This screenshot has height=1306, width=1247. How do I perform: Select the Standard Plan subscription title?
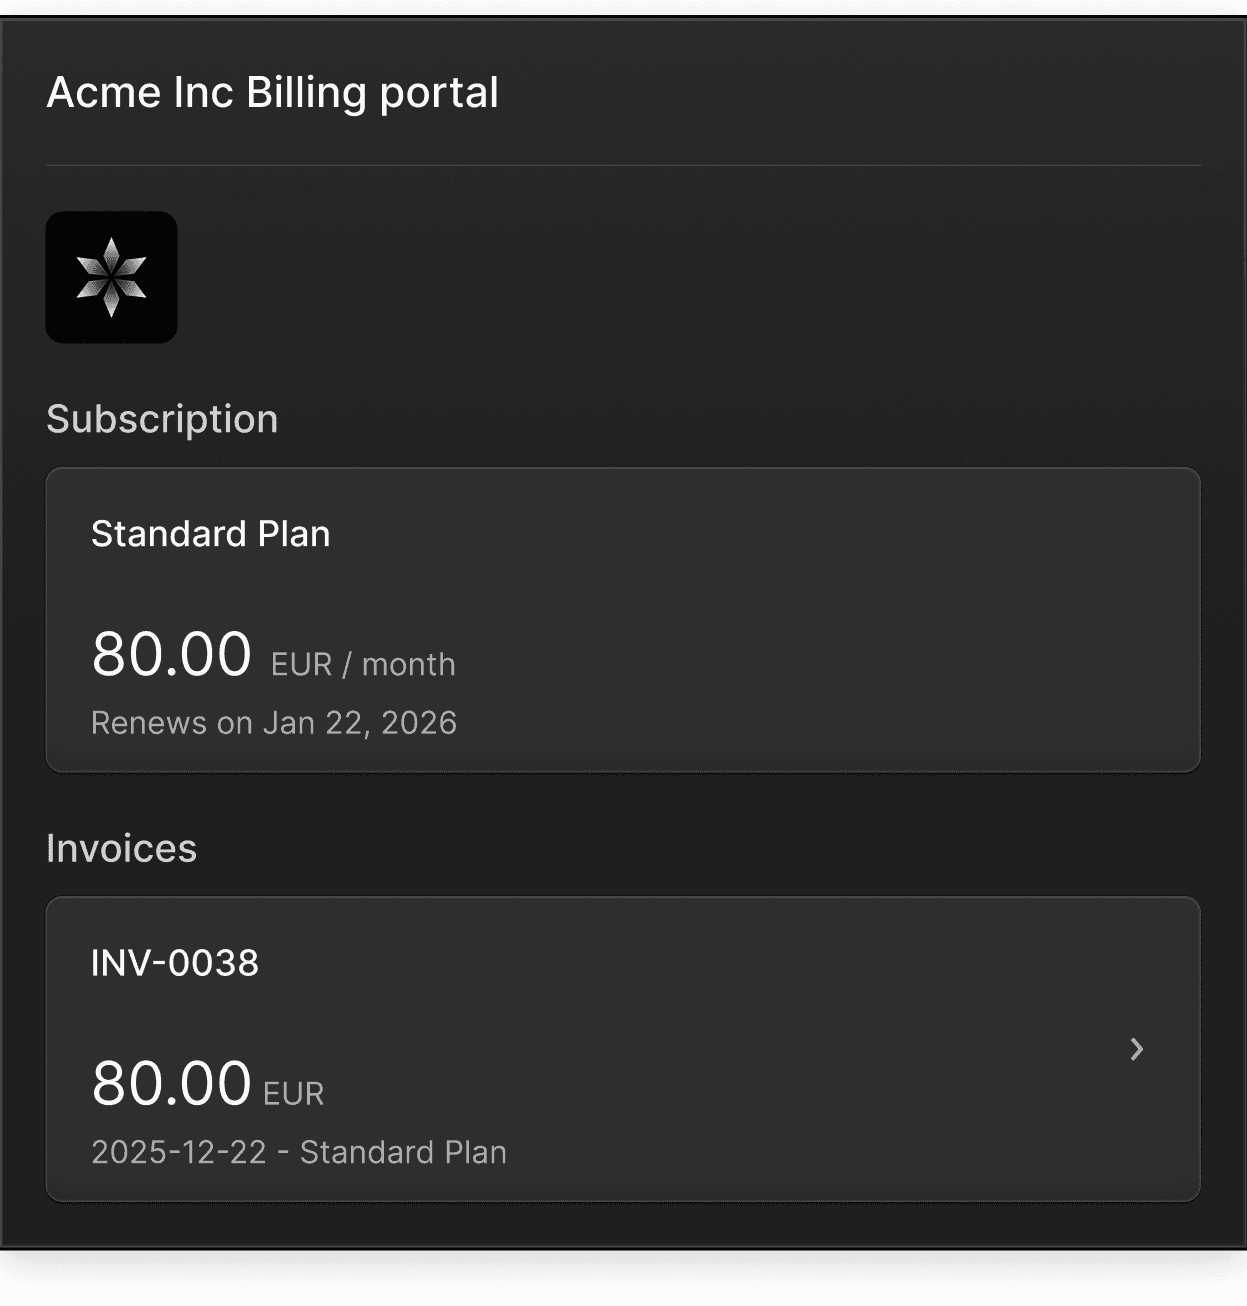pyautogui.click(x=210, y=534)
